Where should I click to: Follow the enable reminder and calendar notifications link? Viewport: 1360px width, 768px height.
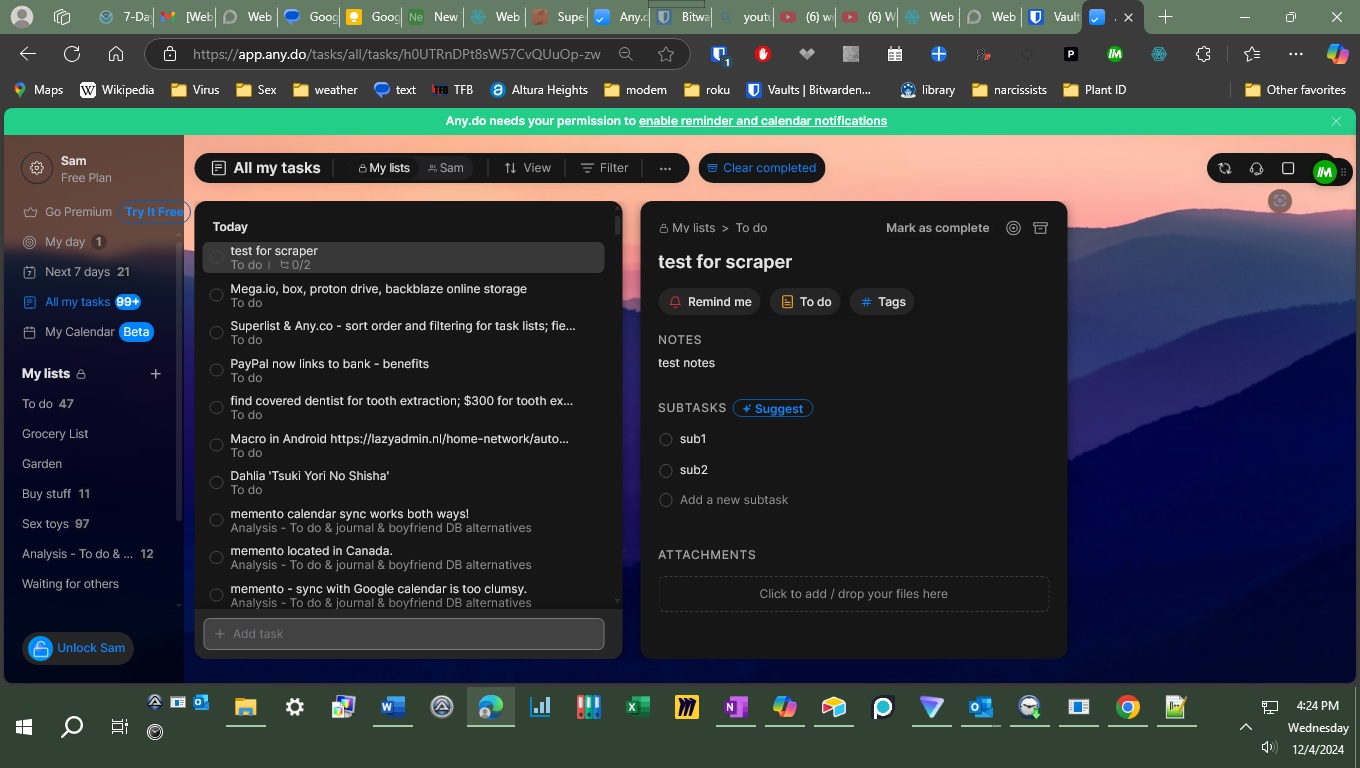pyautogui.click(x=762, y=121)
